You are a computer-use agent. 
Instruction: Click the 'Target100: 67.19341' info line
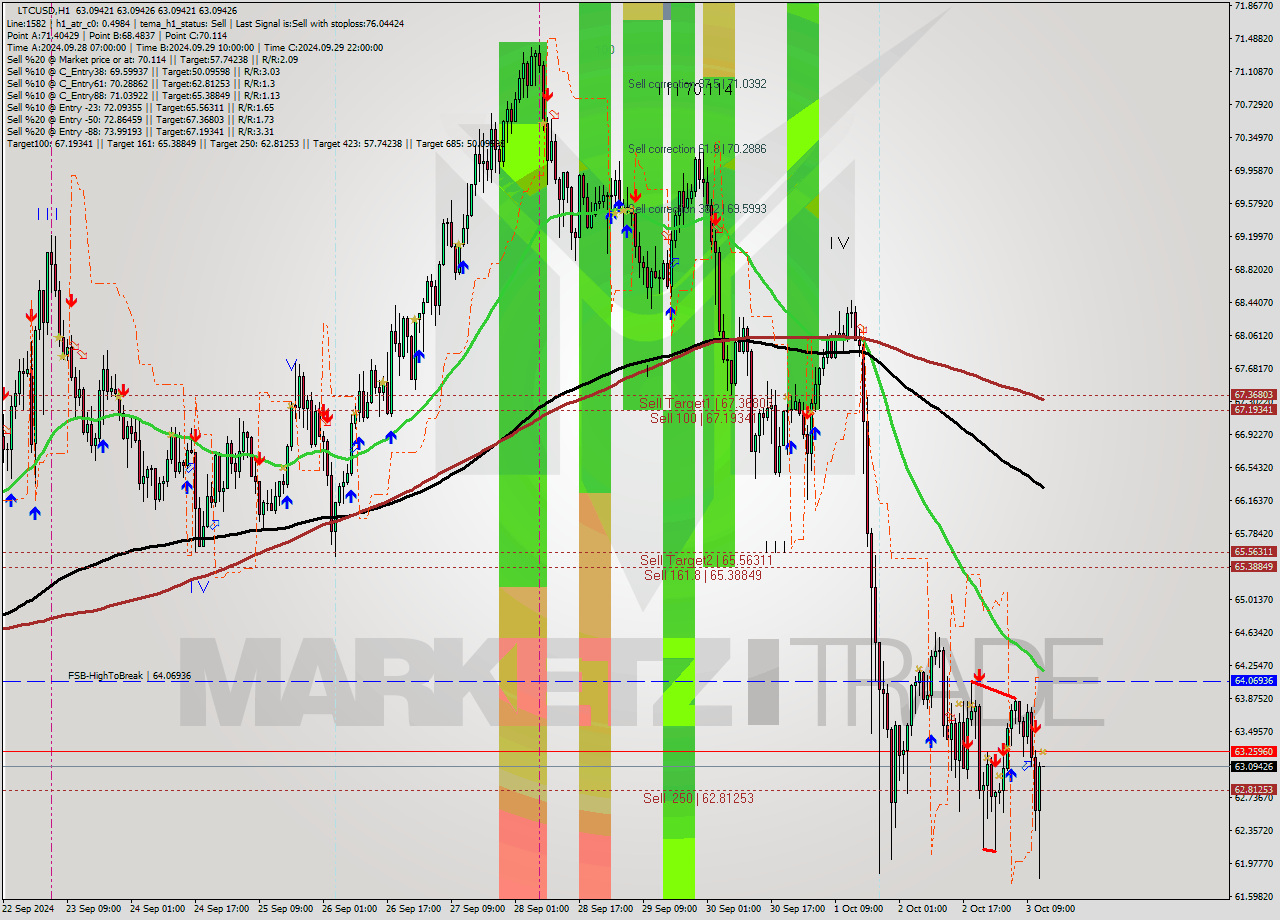(x=255, y=144)
